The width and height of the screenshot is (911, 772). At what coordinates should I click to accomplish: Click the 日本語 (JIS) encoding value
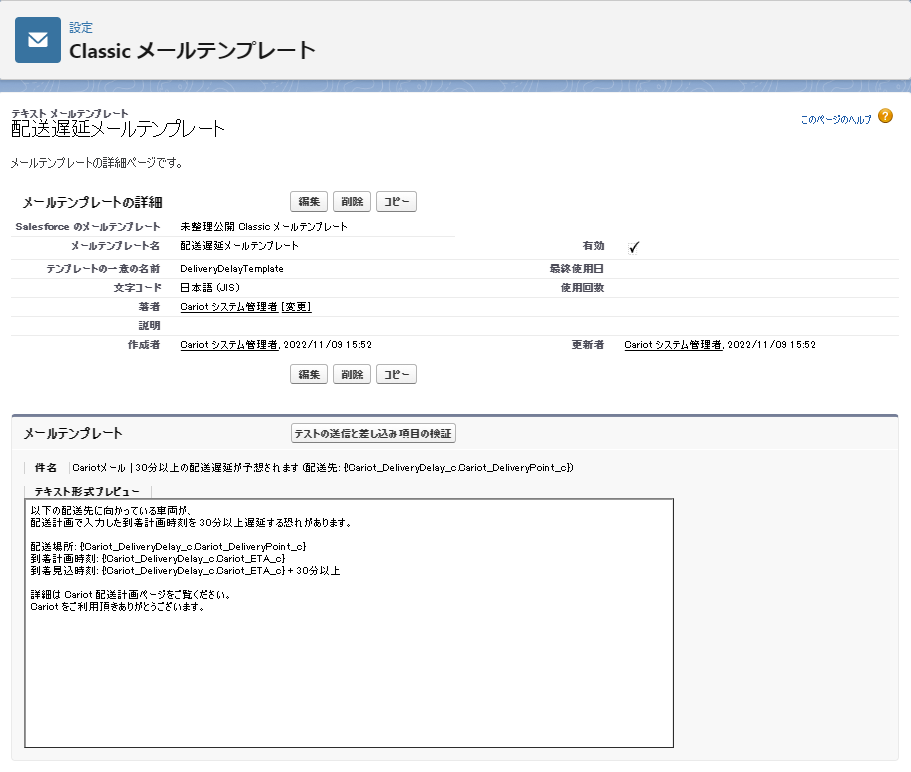click(x=210, y=288)
